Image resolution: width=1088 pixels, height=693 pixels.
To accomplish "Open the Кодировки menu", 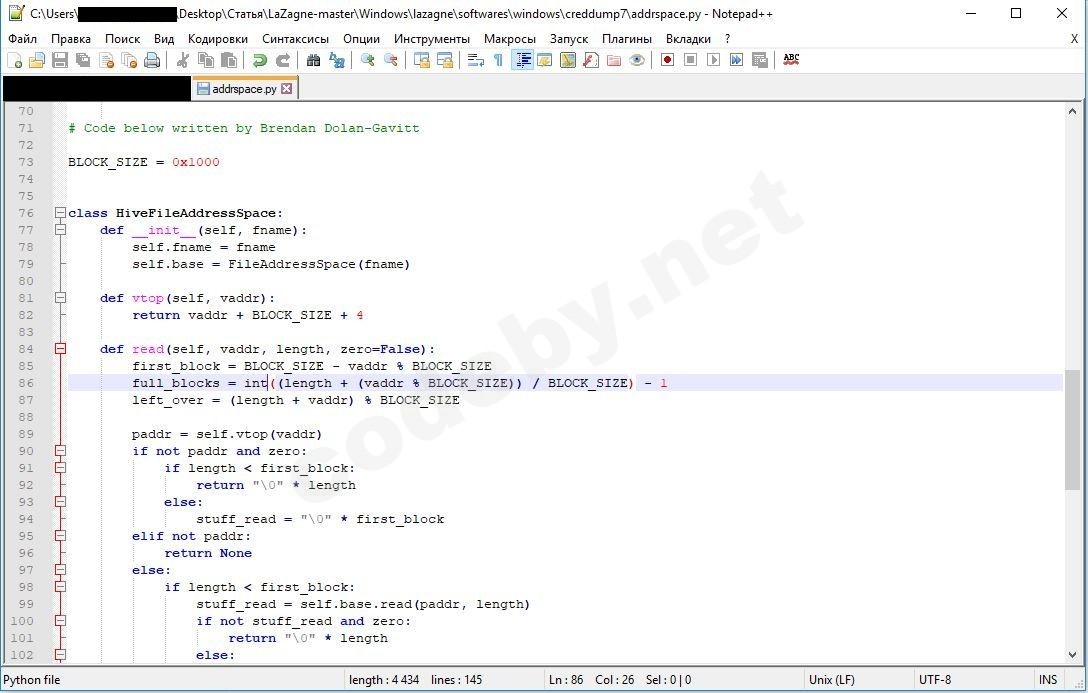I will coord(217,38).
